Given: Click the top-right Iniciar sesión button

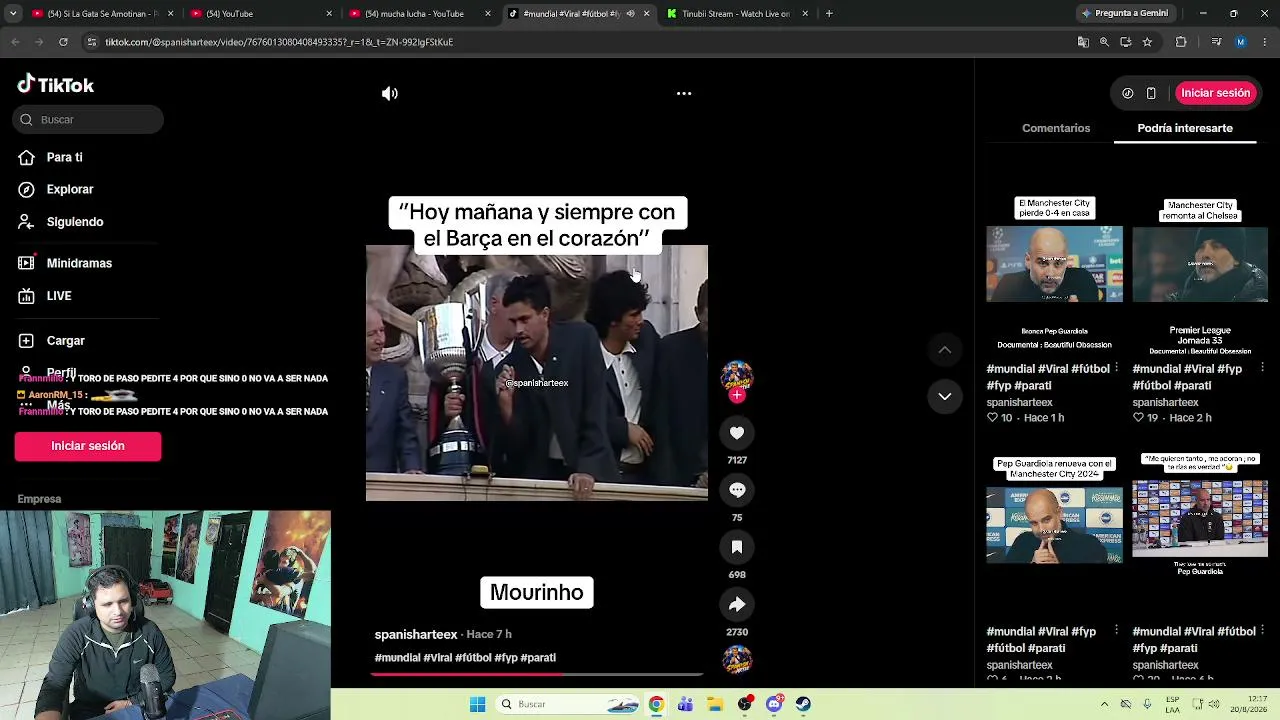Looking at the screenshot, I should point(1215,93).
